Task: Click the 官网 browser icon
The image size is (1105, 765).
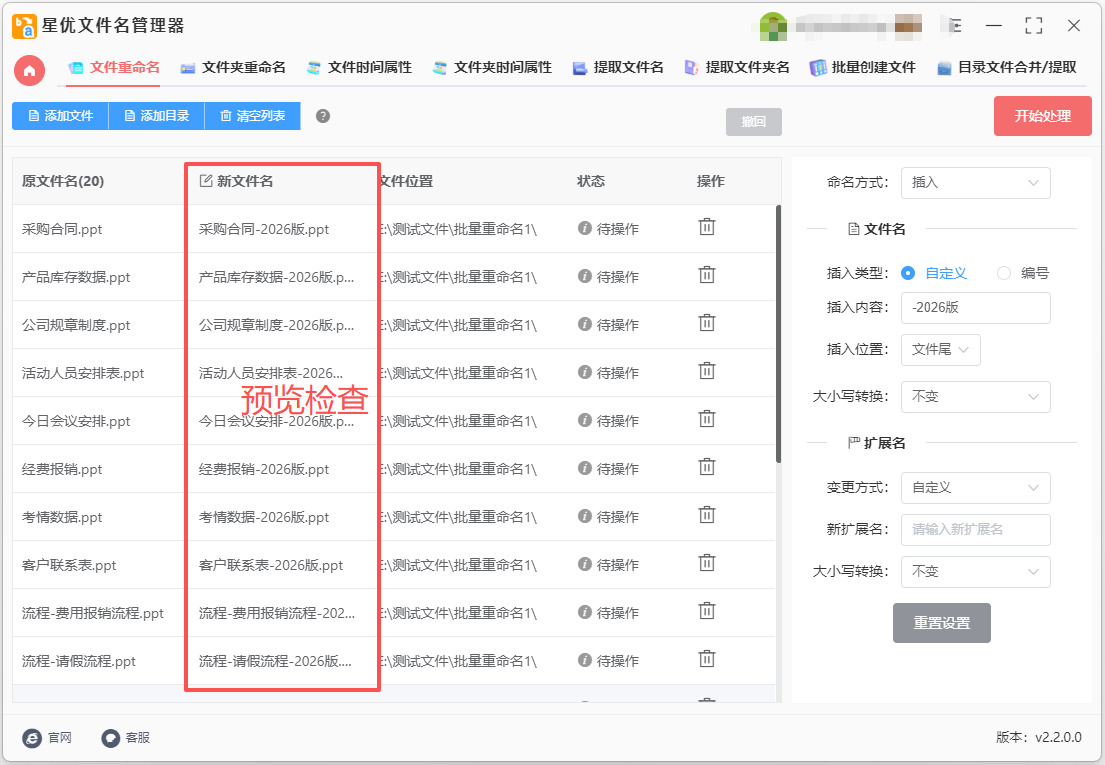Action: (x=32, y=738)
